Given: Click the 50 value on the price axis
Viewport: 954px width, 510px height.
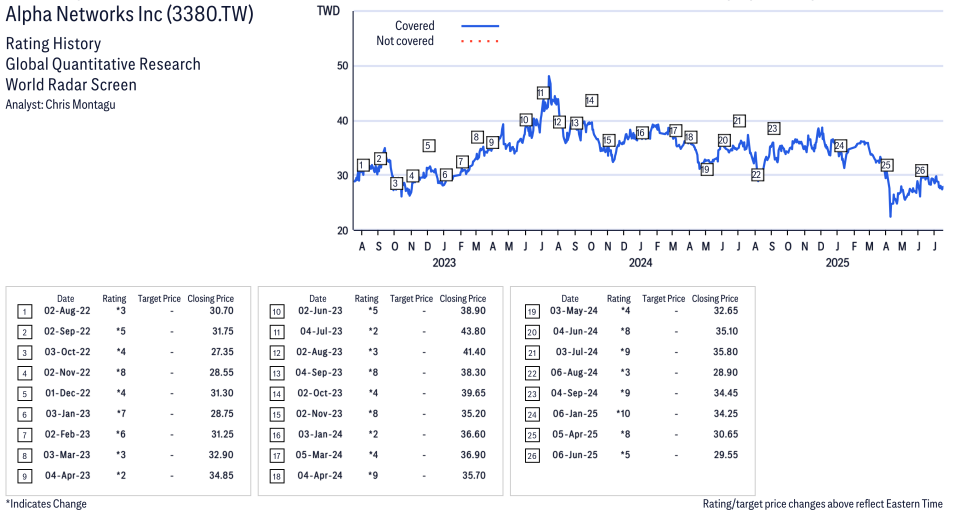Looking at the screenshot, I should 343,66.
